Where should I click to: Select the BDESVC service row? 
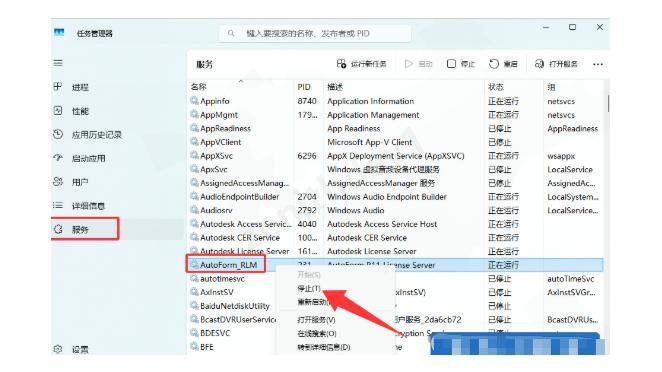[232, 333]
